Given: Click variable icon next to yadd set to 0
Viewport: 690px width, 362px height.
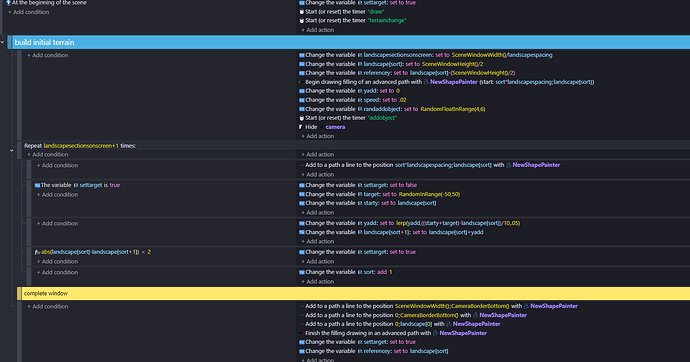Looking at the screenshot, I should [301, 91].
